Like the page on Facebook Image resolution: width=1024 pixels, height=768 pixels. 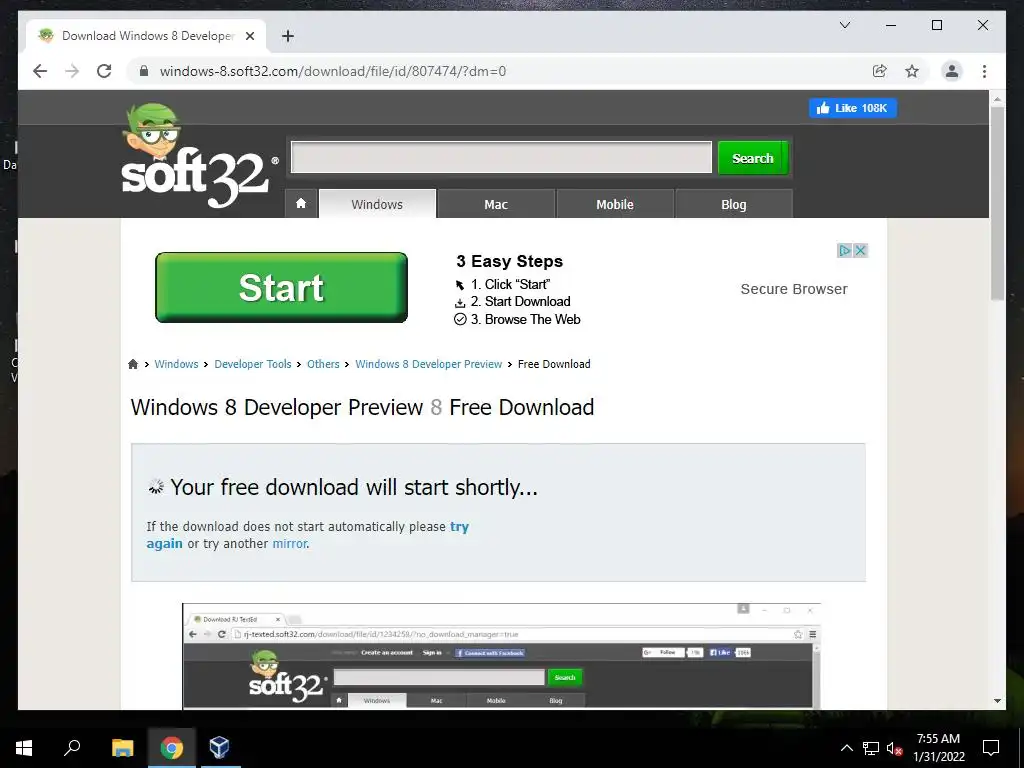point(852,108)
